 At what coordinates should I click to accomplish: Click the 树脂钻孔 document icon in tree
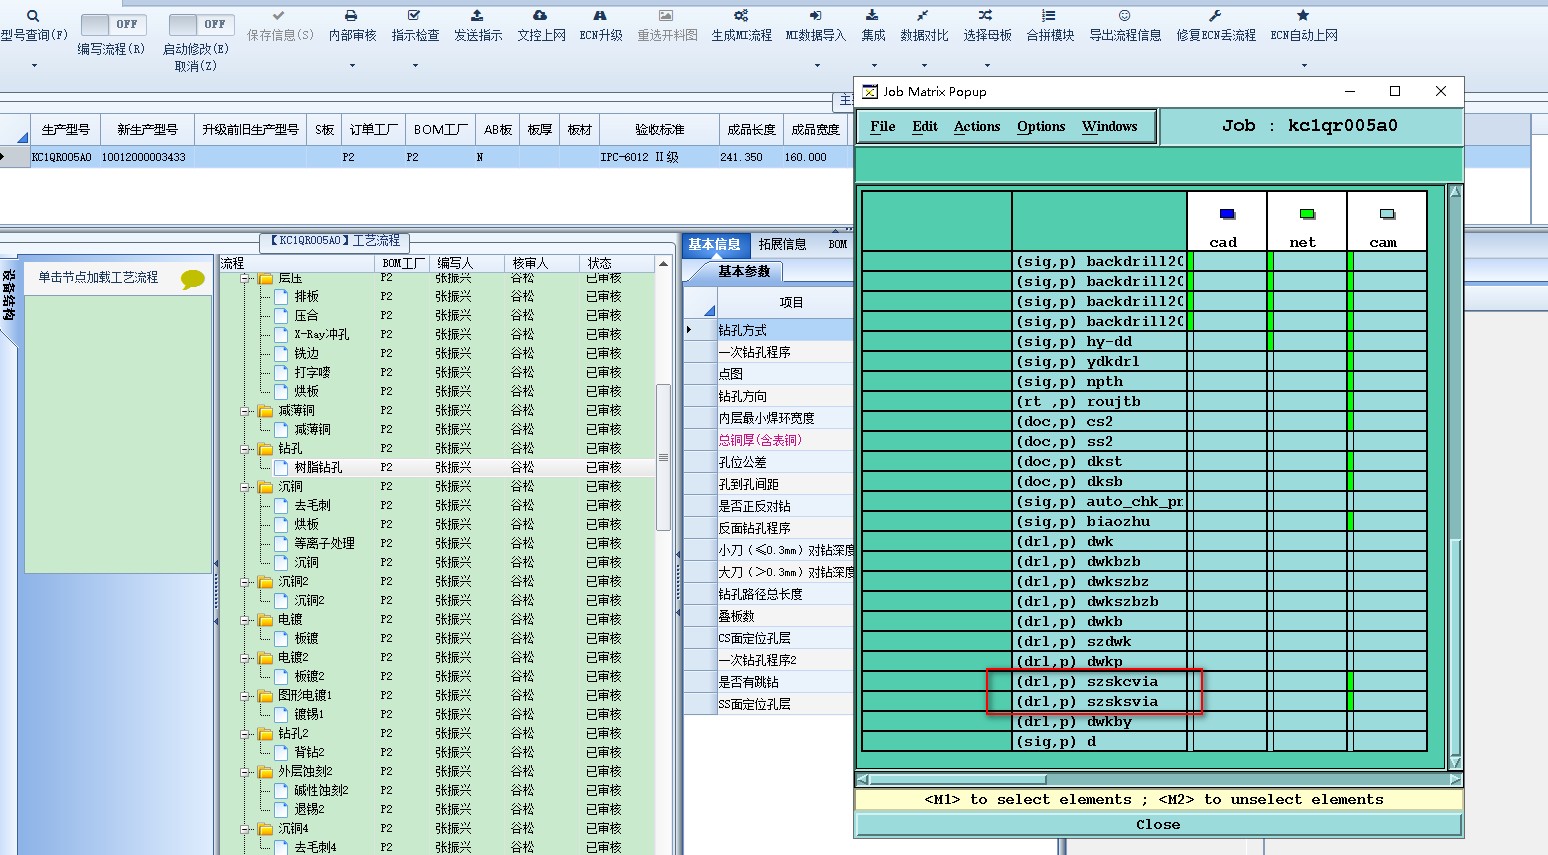[x=281, y=467]
